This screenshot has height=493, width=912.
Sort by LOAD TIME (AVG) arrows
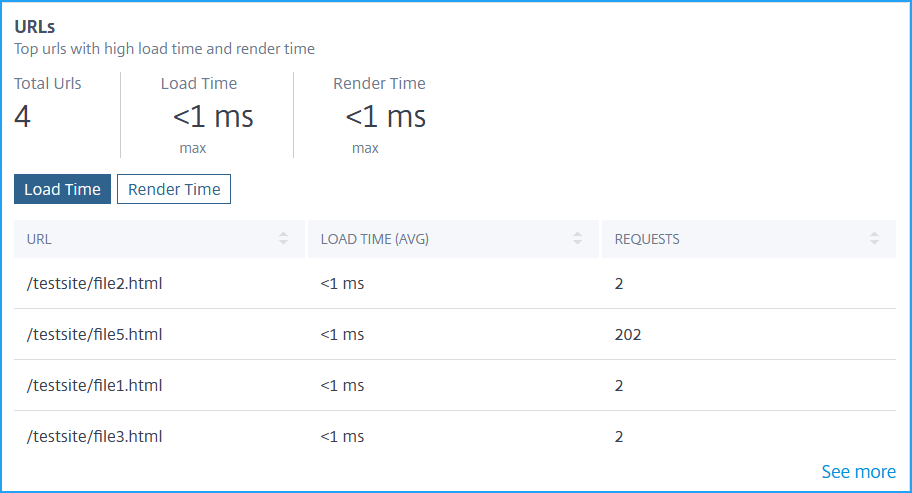[577, 238]
